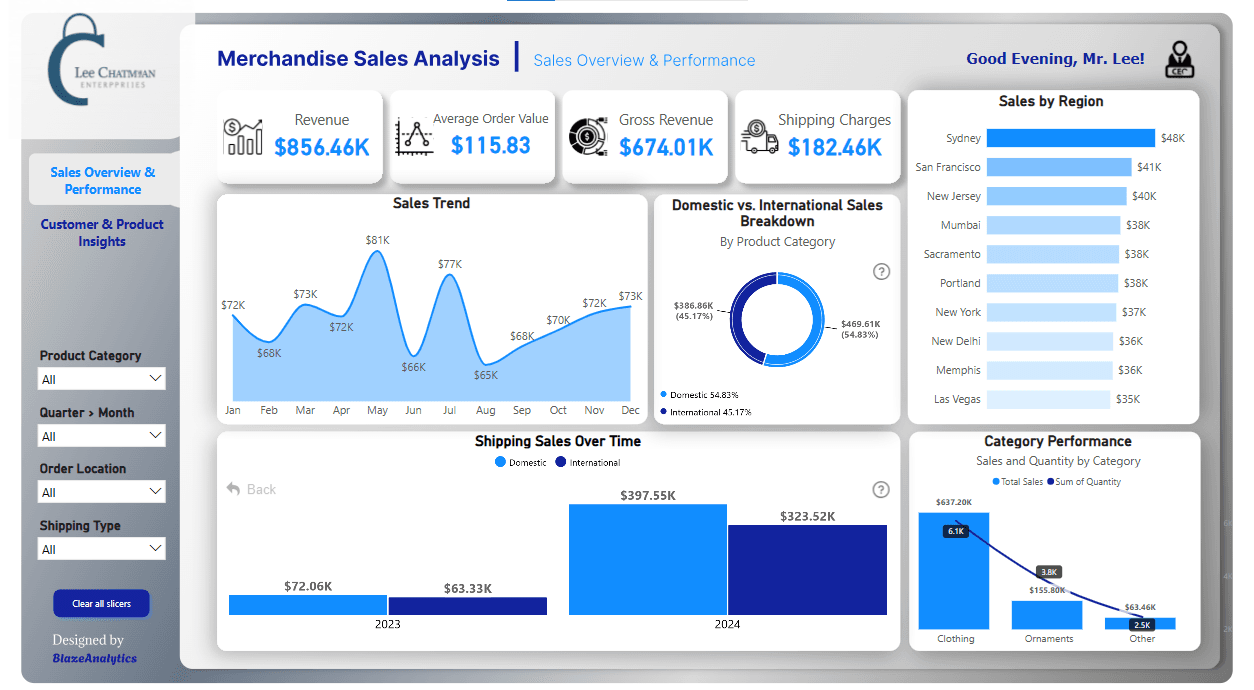Click the Revenue $856.46K value
The width and height of the screenshot is (1254, 690).
pos(322,147)
